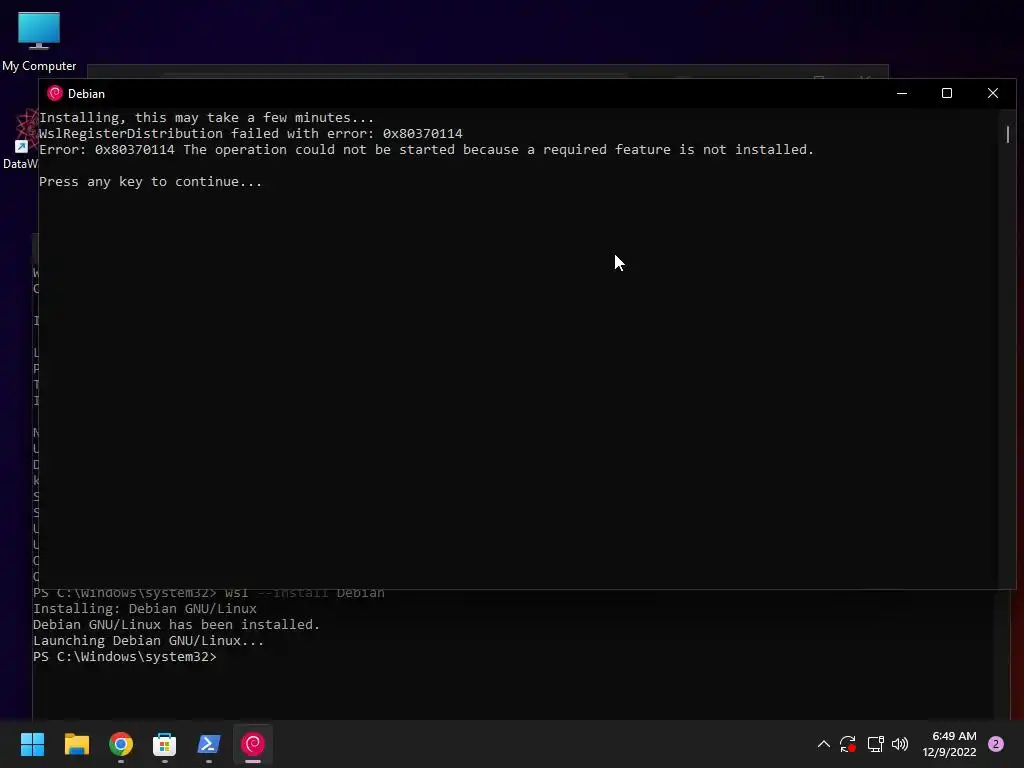Click the Debian console vertical scrollbar thumb
Screen dimensions: 1024x768
[1008, 134]
